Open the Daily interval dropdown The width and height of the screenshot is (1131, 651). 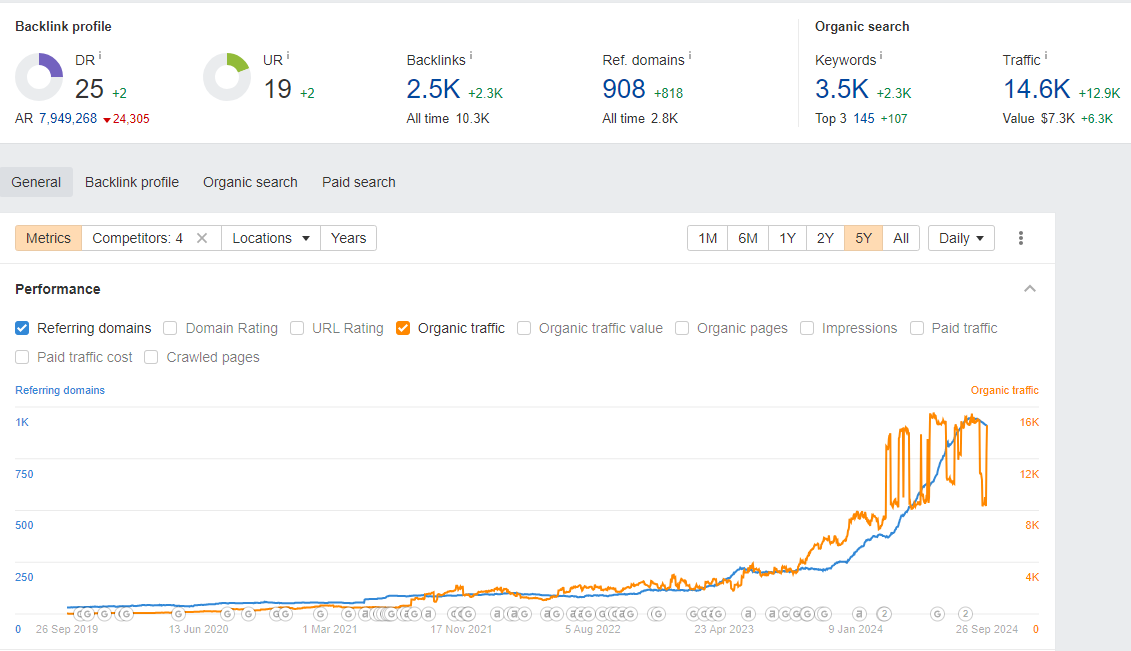click(x=961, y=238)
